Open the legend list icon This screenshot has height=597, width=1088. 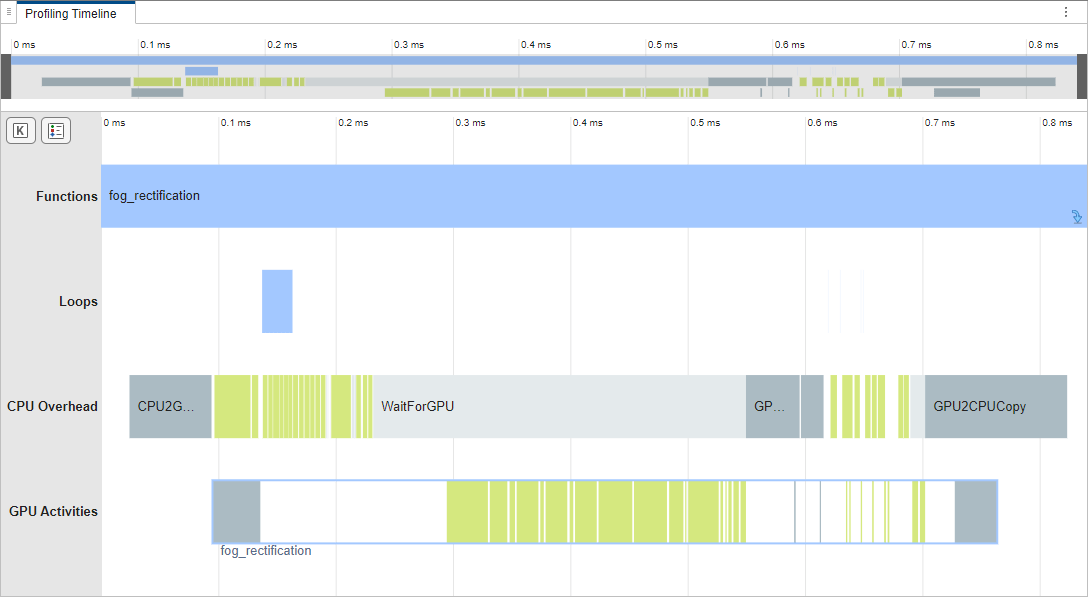[56, 131]
